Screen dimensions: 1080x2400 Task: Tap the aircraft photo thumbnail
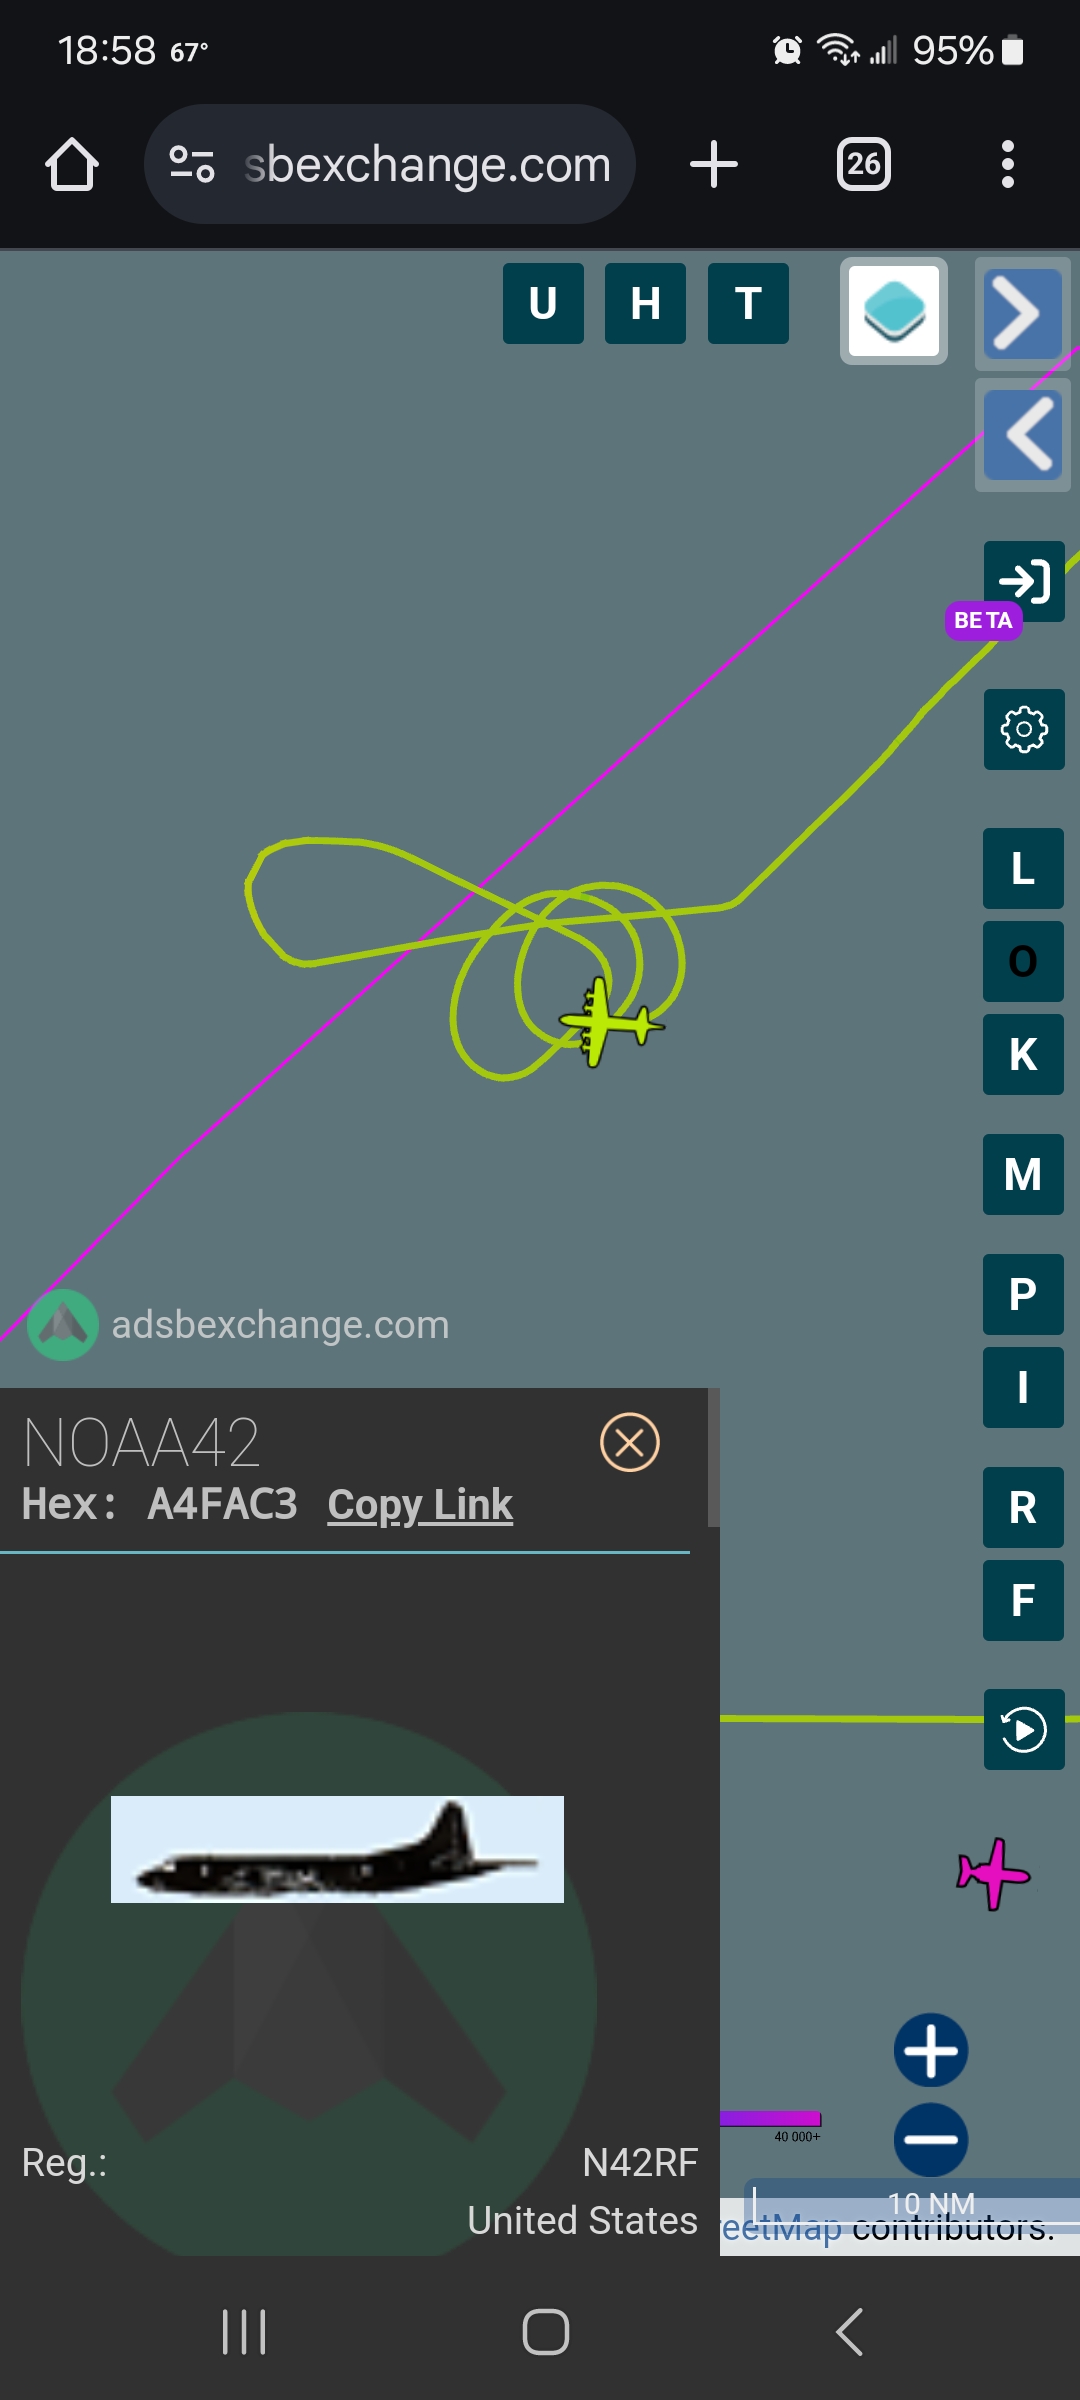337,1849
